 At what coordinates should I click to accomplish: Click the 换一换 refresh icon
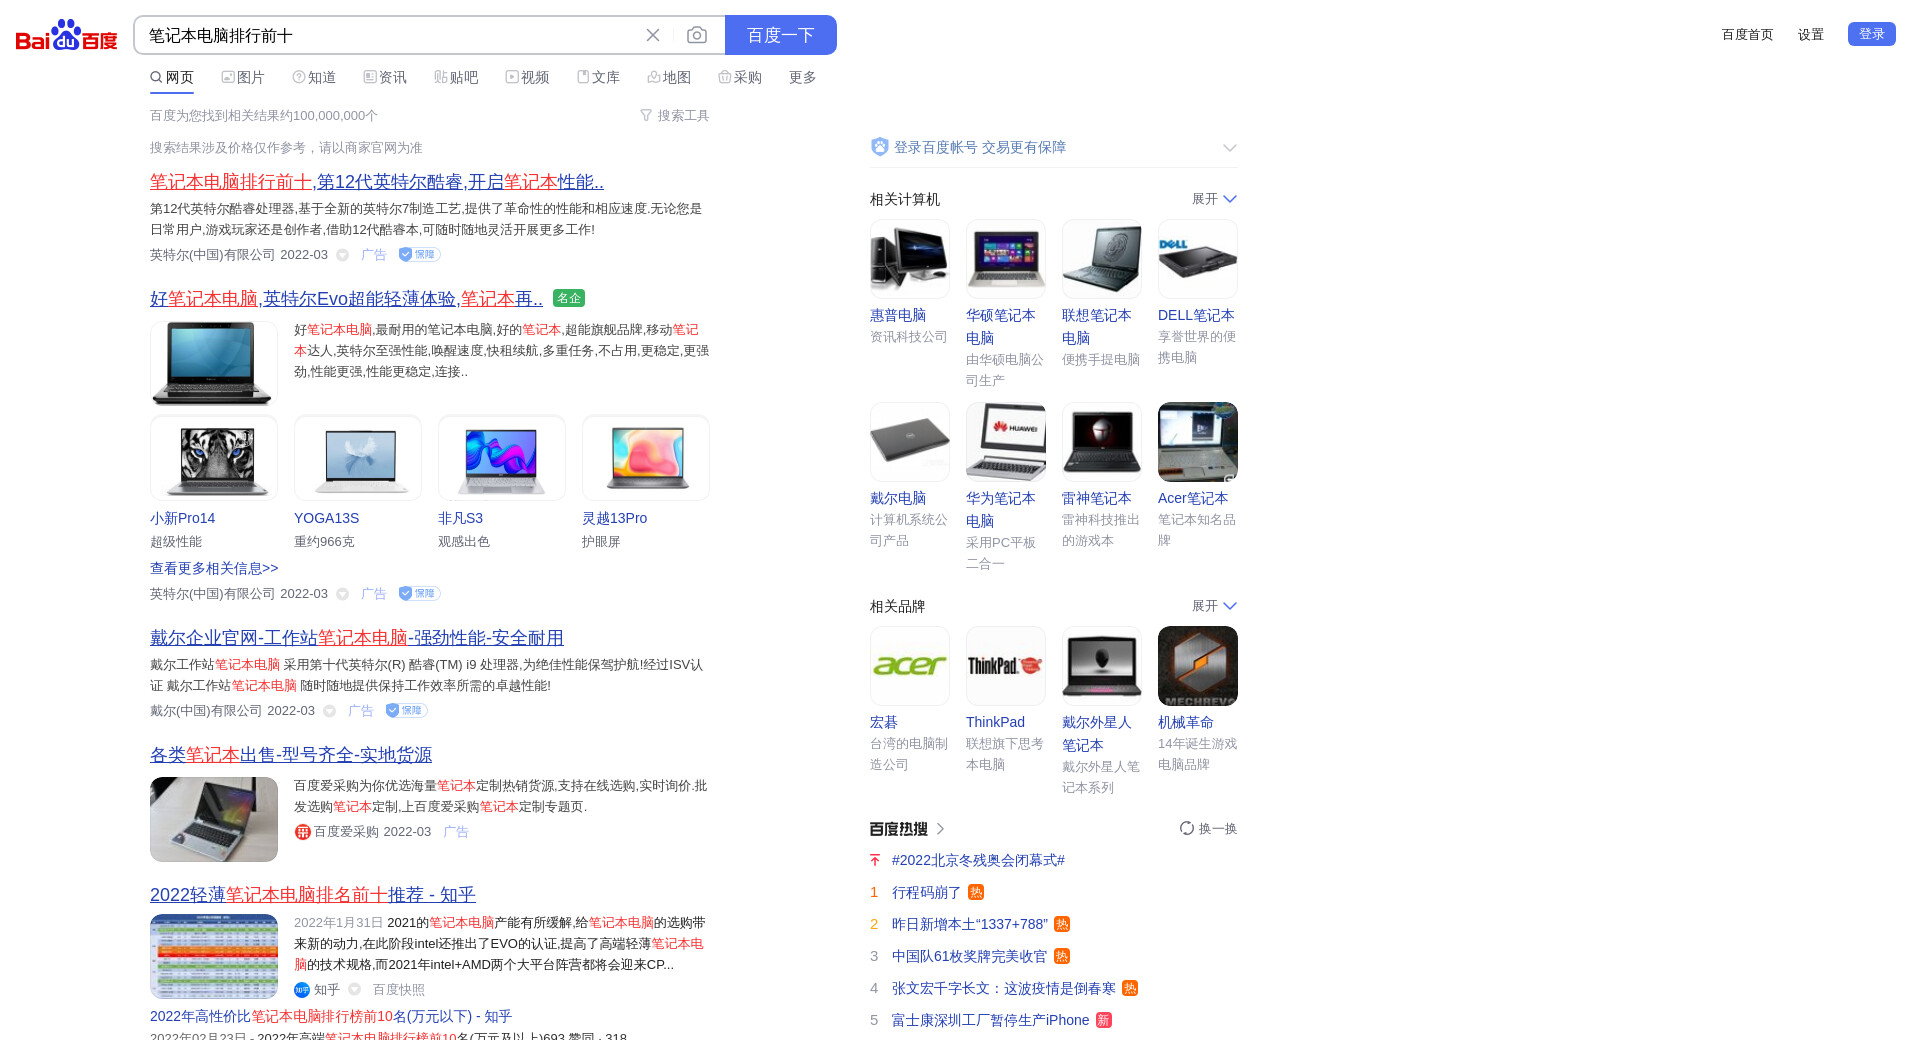1187,828
